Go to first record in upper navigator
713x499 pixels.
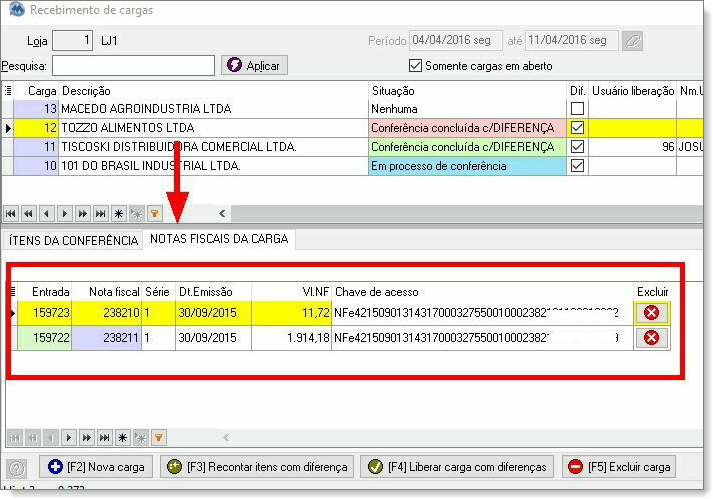(11, 213)
